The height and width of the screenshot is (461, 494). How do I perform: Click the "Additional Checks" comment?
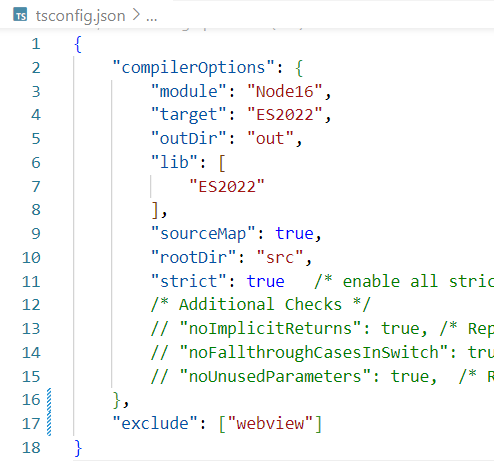coord(260,305)
